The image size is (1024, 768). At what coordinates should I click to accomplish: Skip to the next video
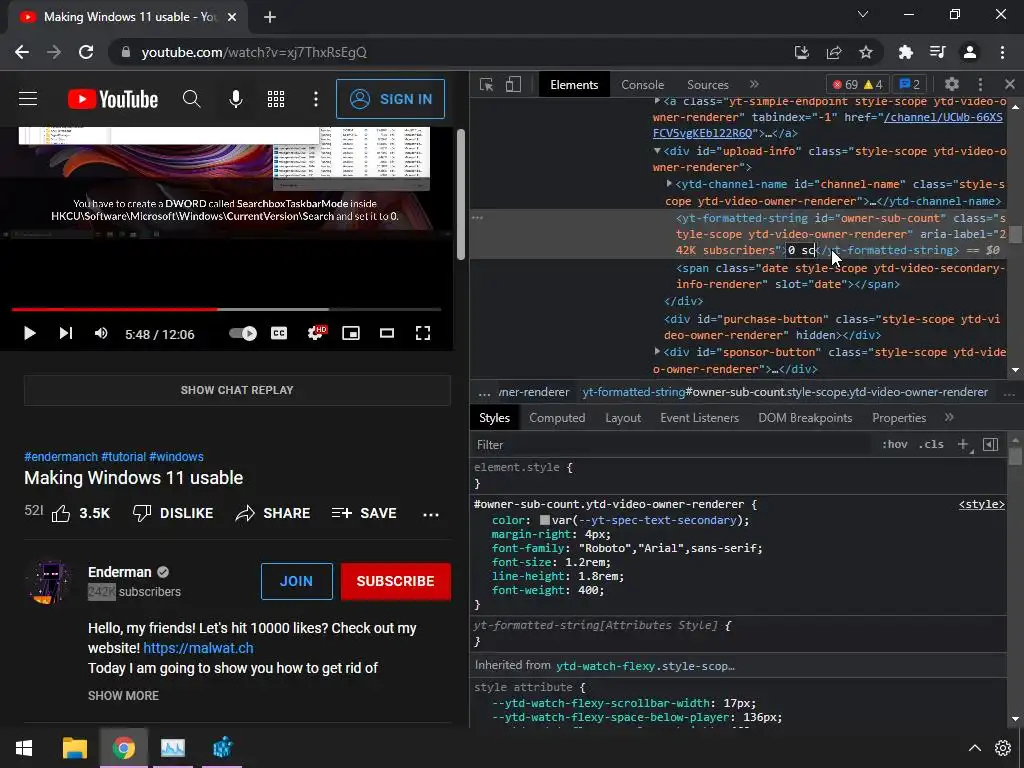65,334
